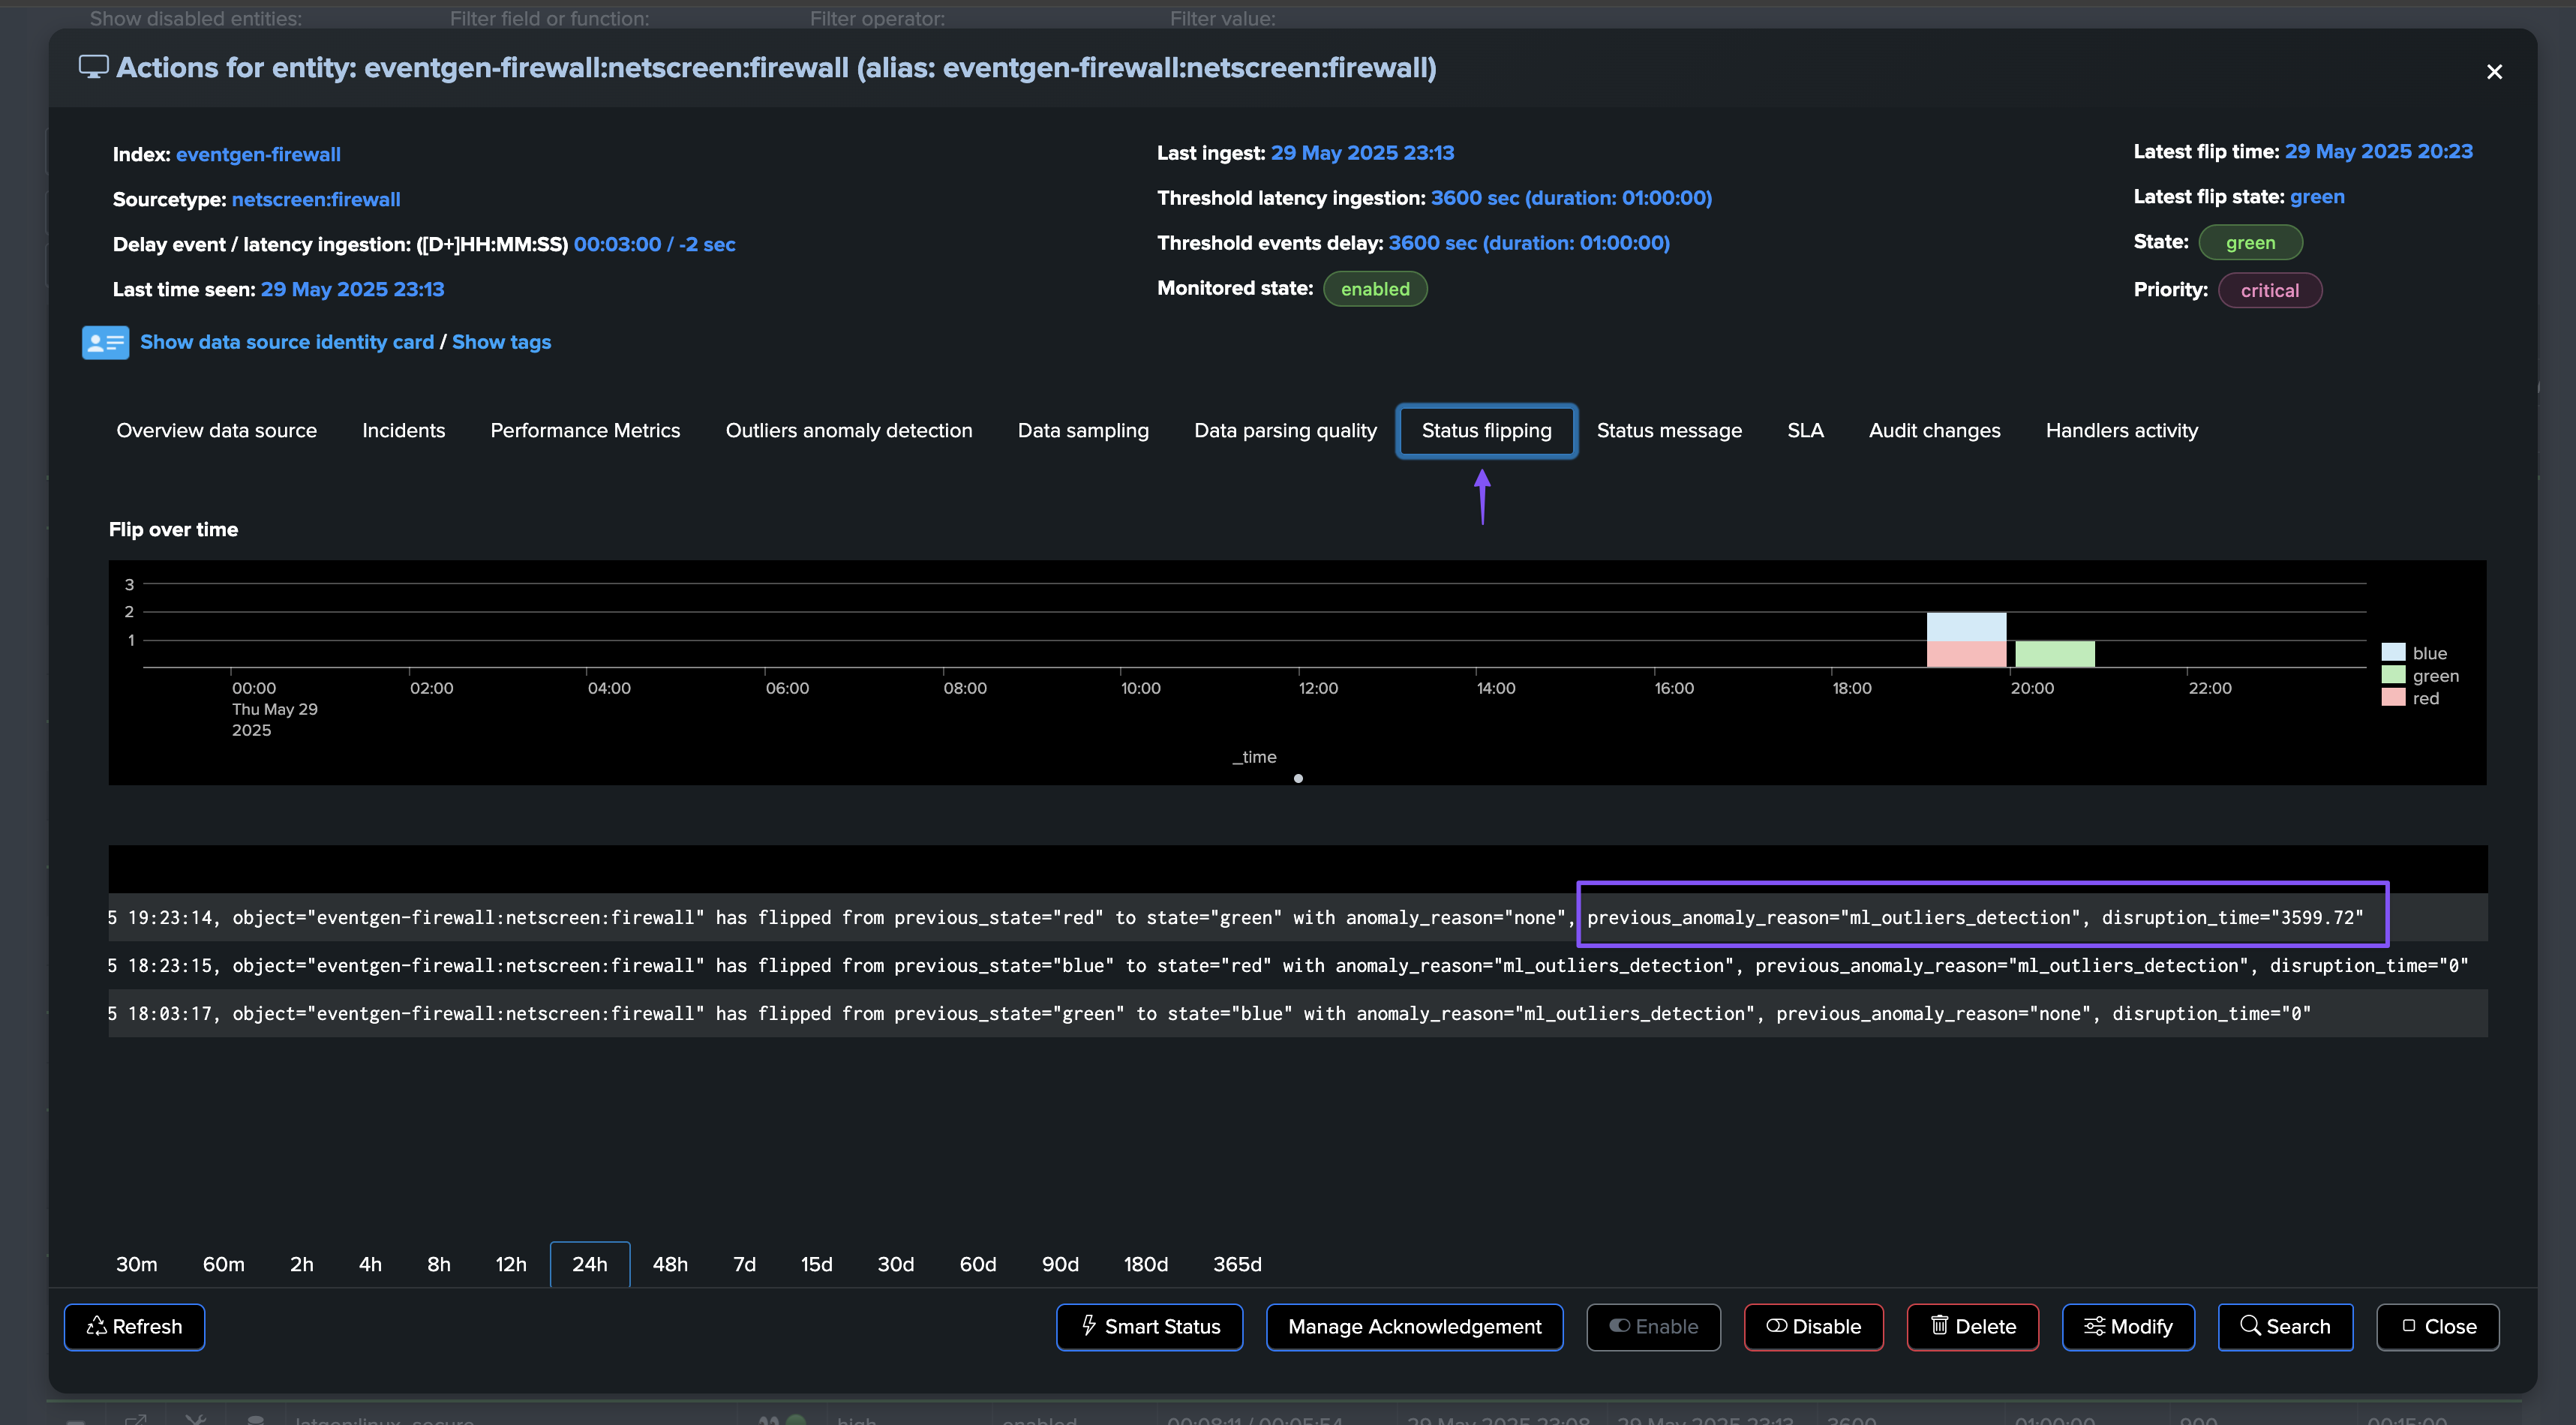Image resolution: width=2576 pixels, height=1425 pixels.
Task: Disable this entity's monitoring
Action: tap(1813, 1326)
